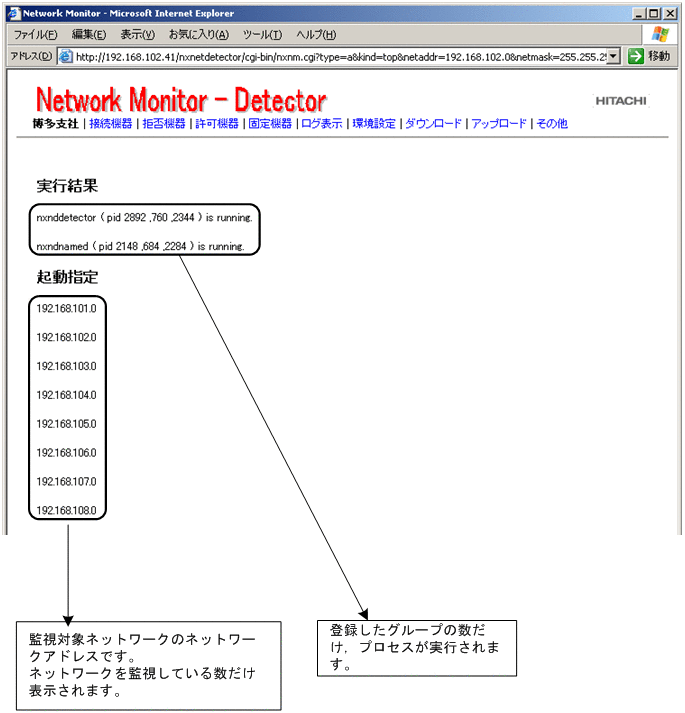Click the 移動 label next to Go
Screen dimensions: 685x713
660,56
